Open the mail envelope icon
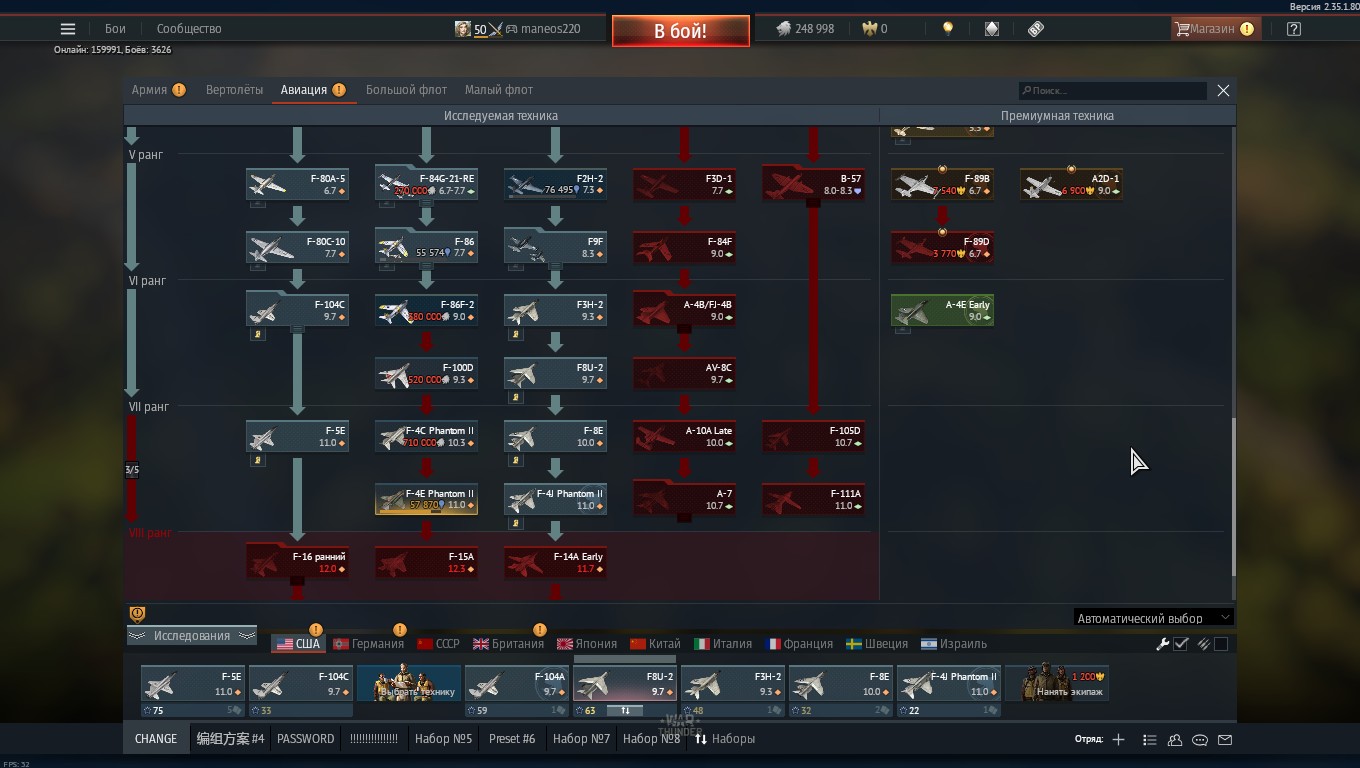 (1225, 740)
